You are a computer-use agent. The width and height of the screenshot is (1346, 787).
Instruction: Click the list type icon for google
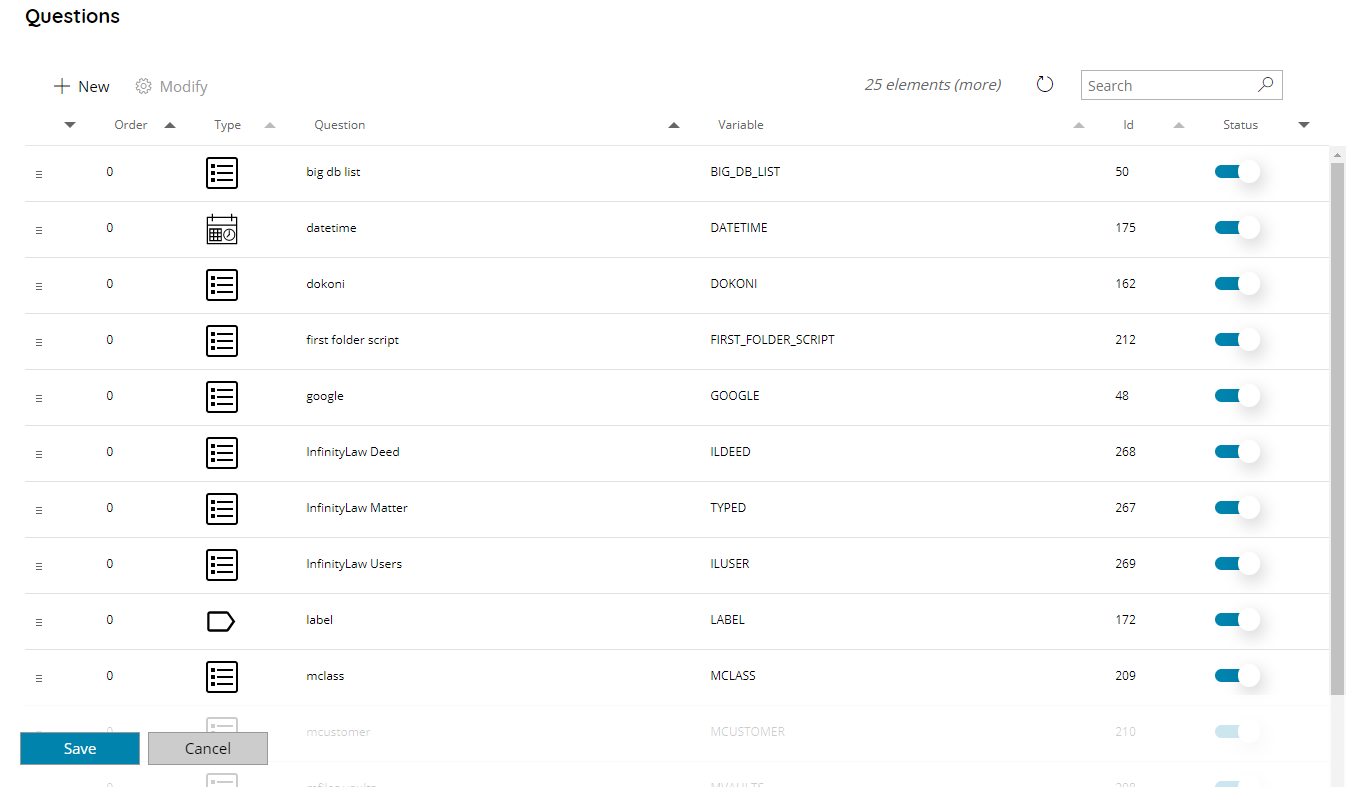(221, 397)
